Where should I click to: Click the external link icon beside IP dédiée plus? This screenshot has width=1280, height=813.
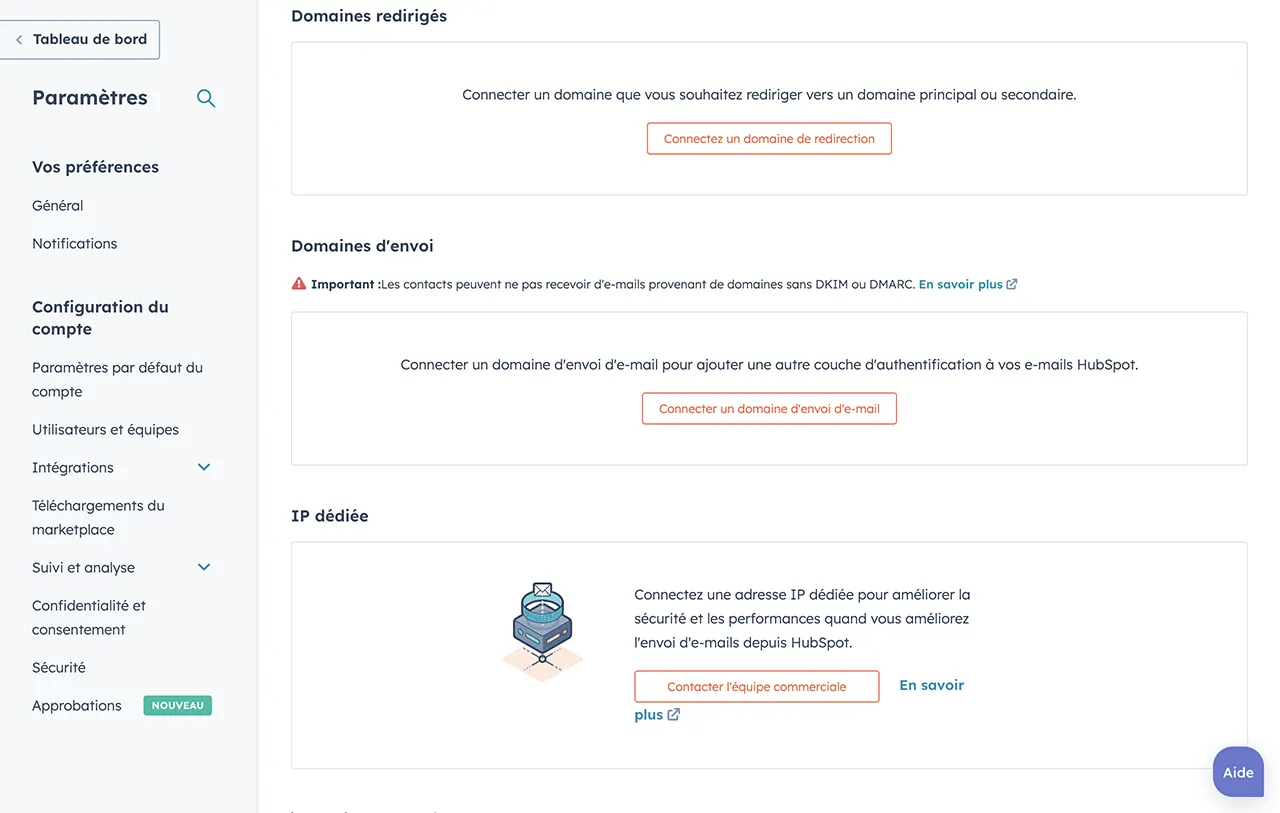(674, 715)
